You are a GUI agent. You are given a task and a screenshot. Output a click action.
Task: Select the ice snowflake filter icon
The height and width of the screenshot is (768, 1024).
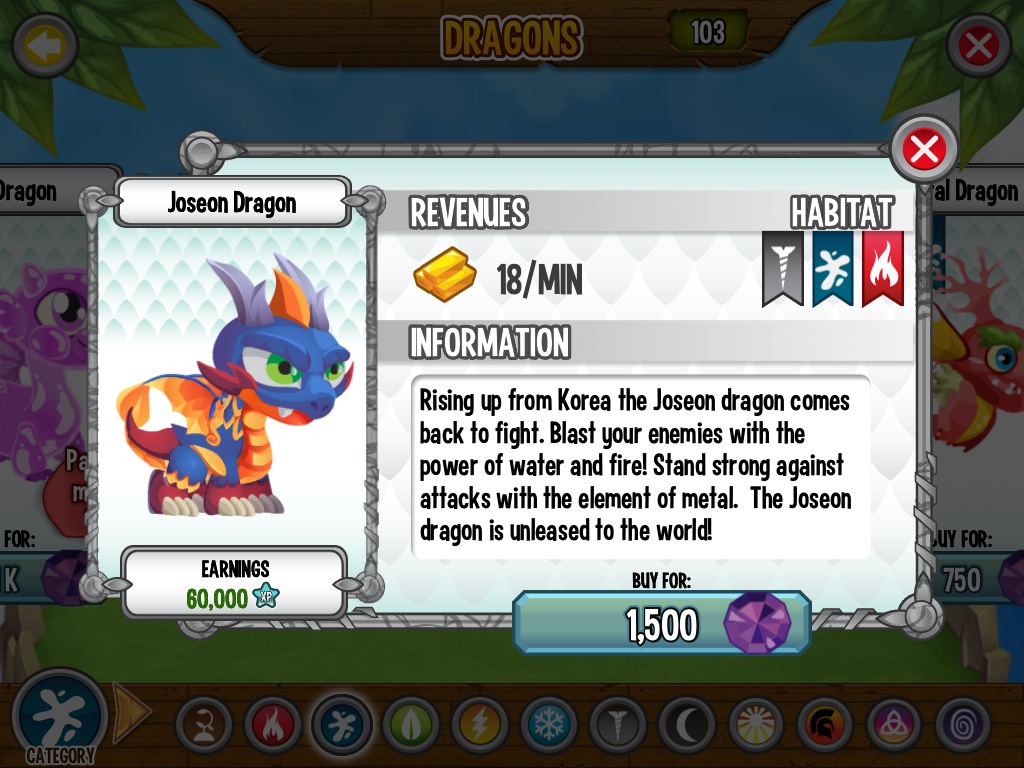click(549, 725)
